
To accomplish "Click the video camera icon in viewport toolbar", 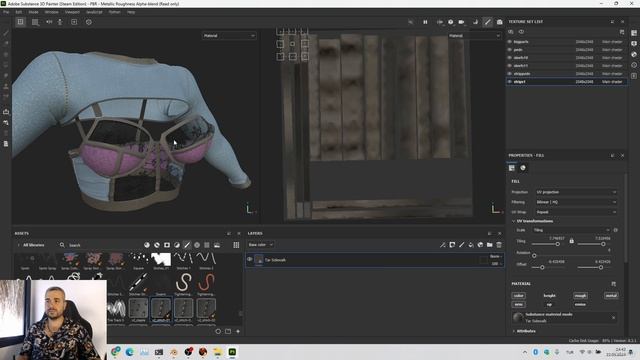I will tap(461, 22).
